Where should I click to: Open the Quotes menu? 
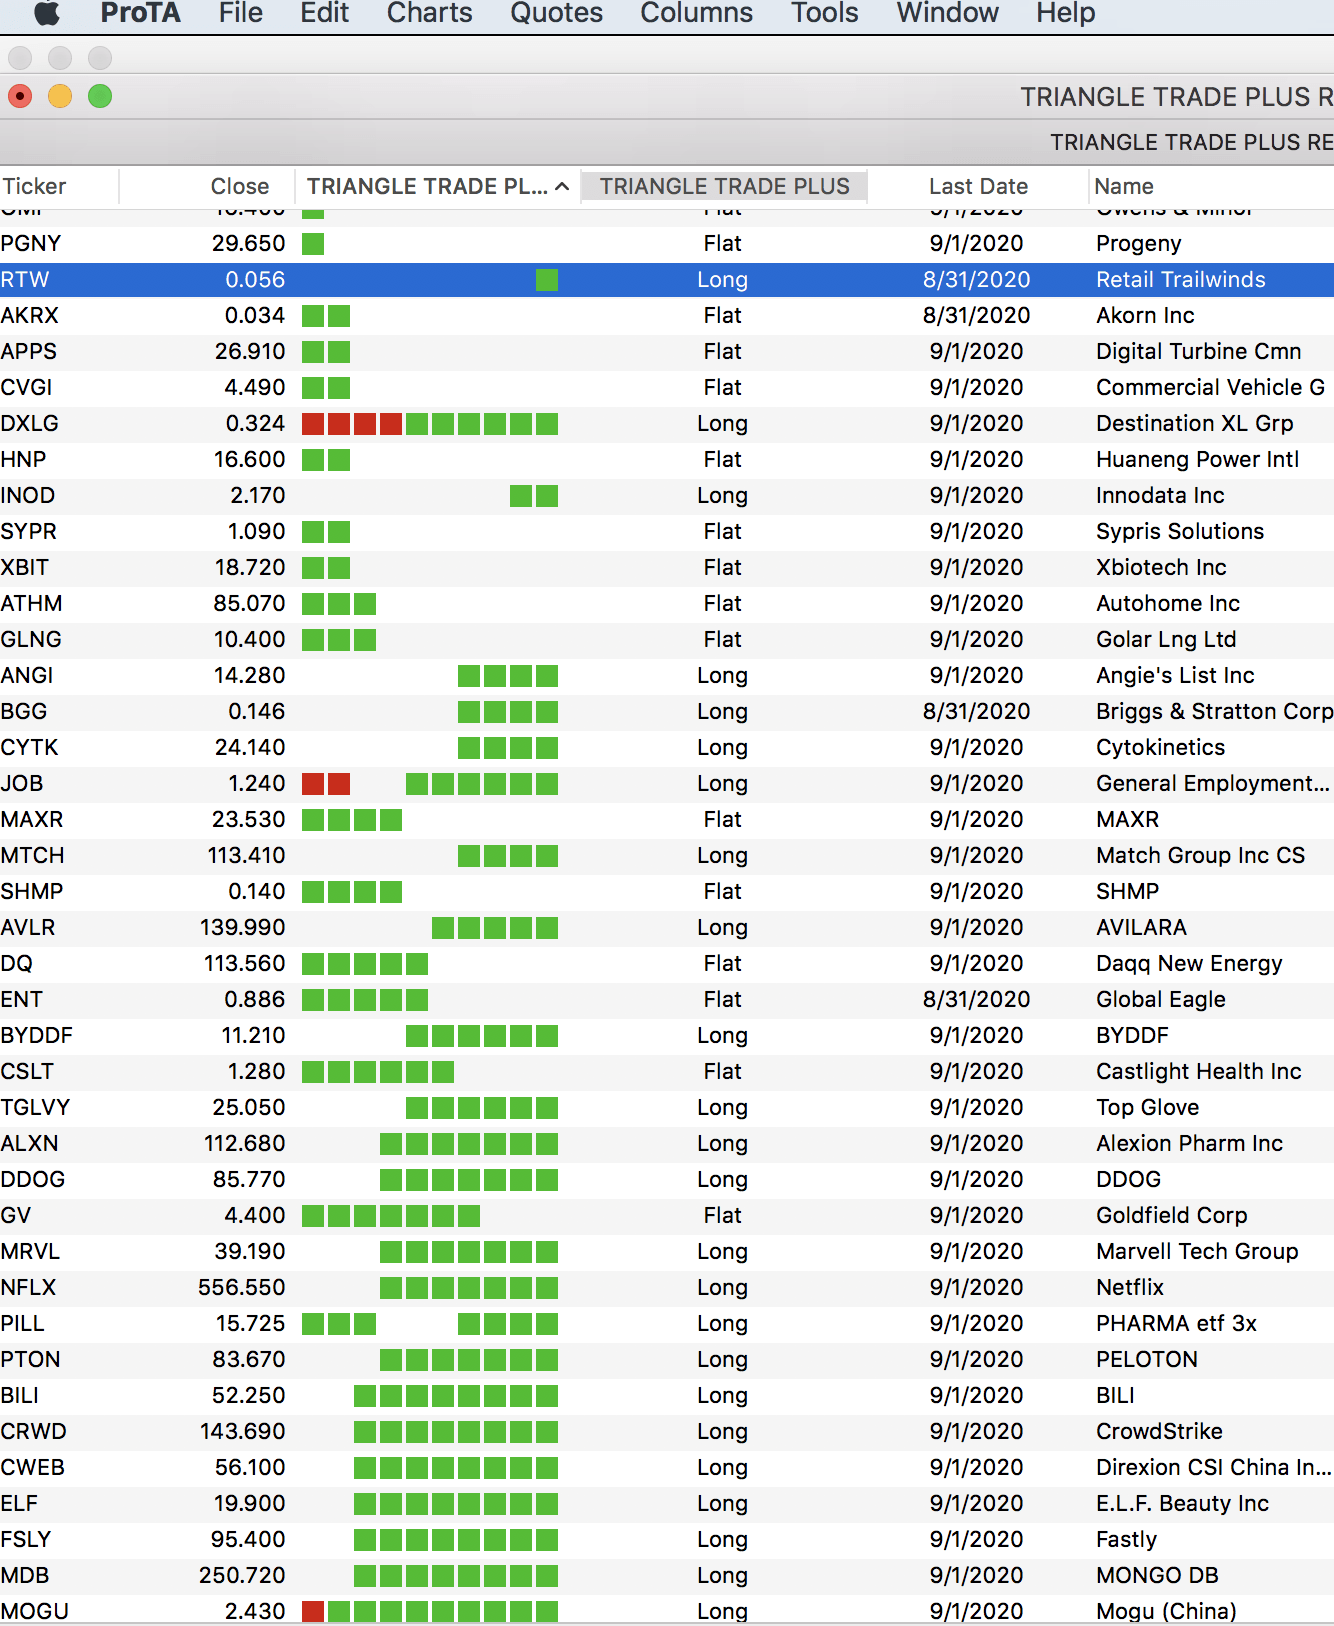[x=556, y=13]
